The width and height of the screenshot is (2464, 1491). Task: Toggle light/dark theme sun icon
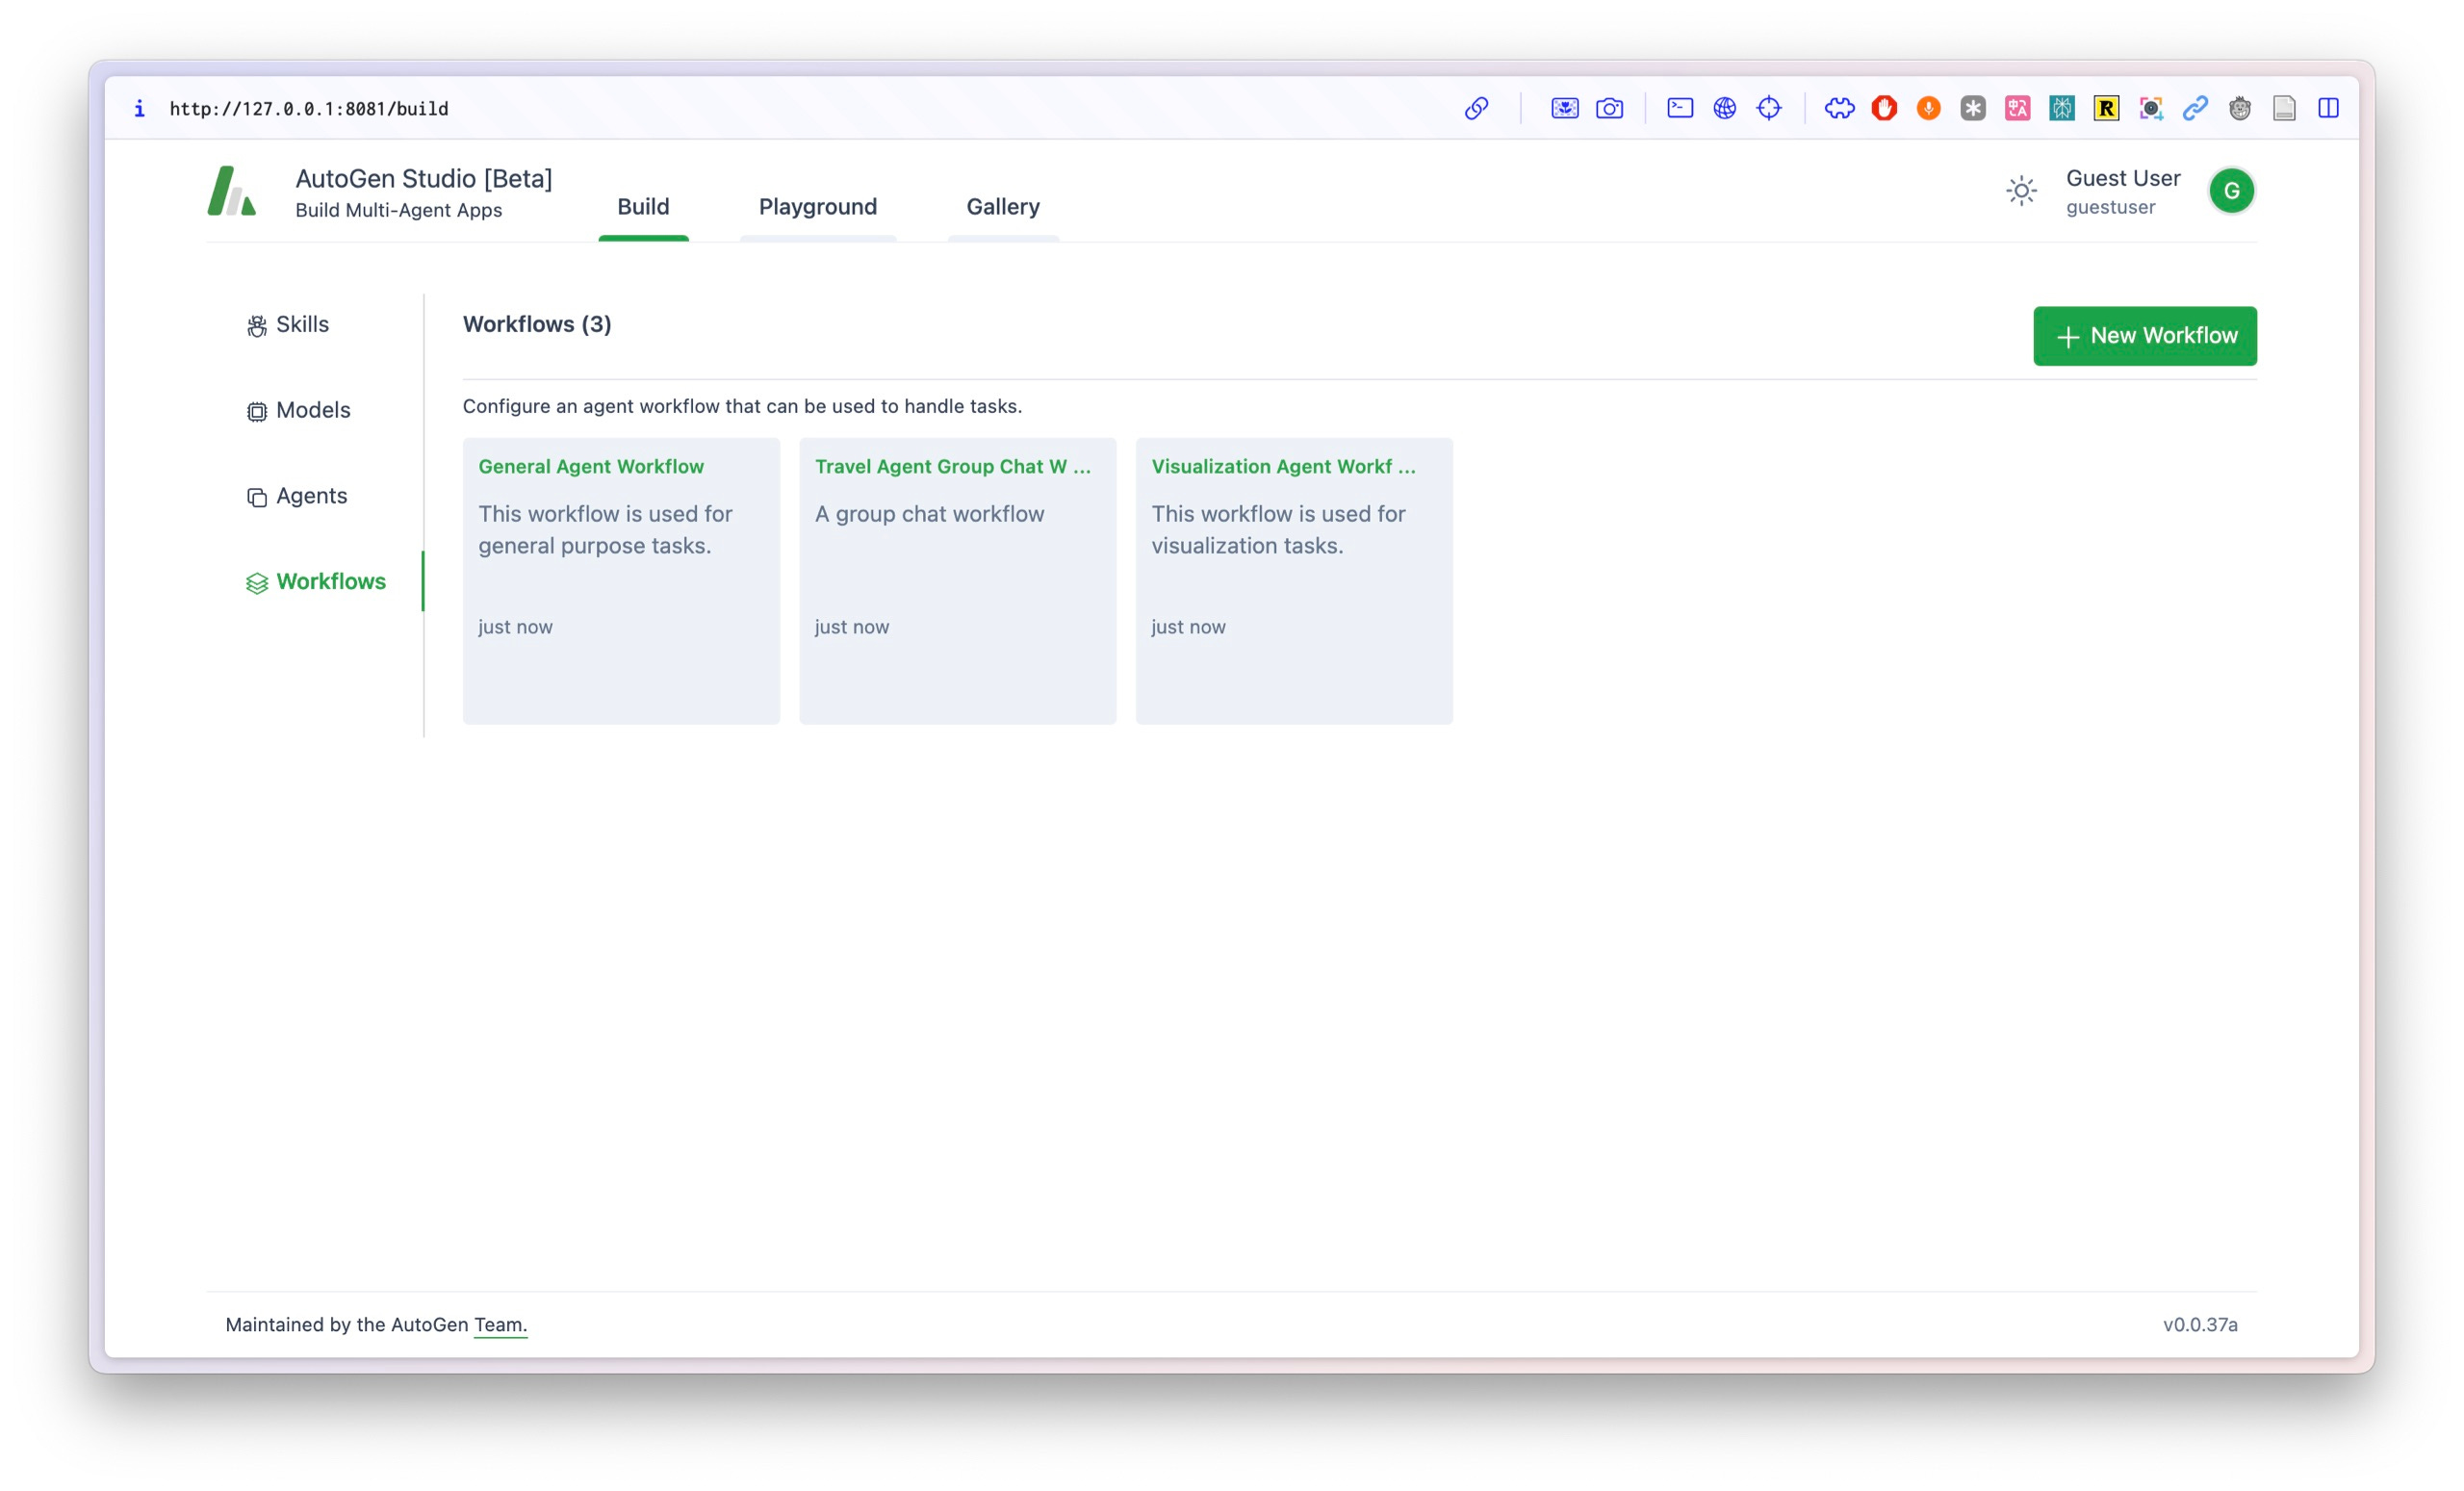(2021, 191)
